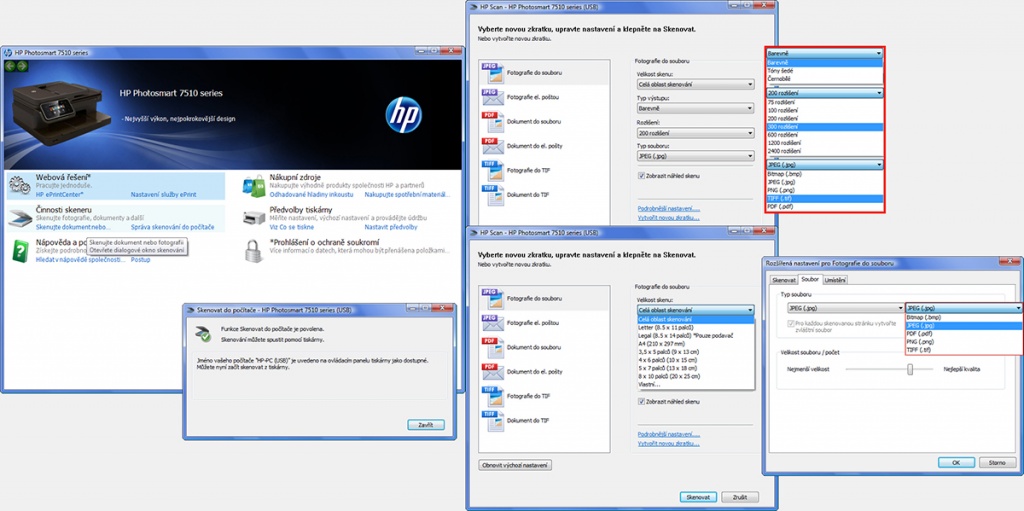Collapse Velikost skenu dropdown in lower HP Scan
Viewport: 1024px width, 511px height.
pos(696,310)
